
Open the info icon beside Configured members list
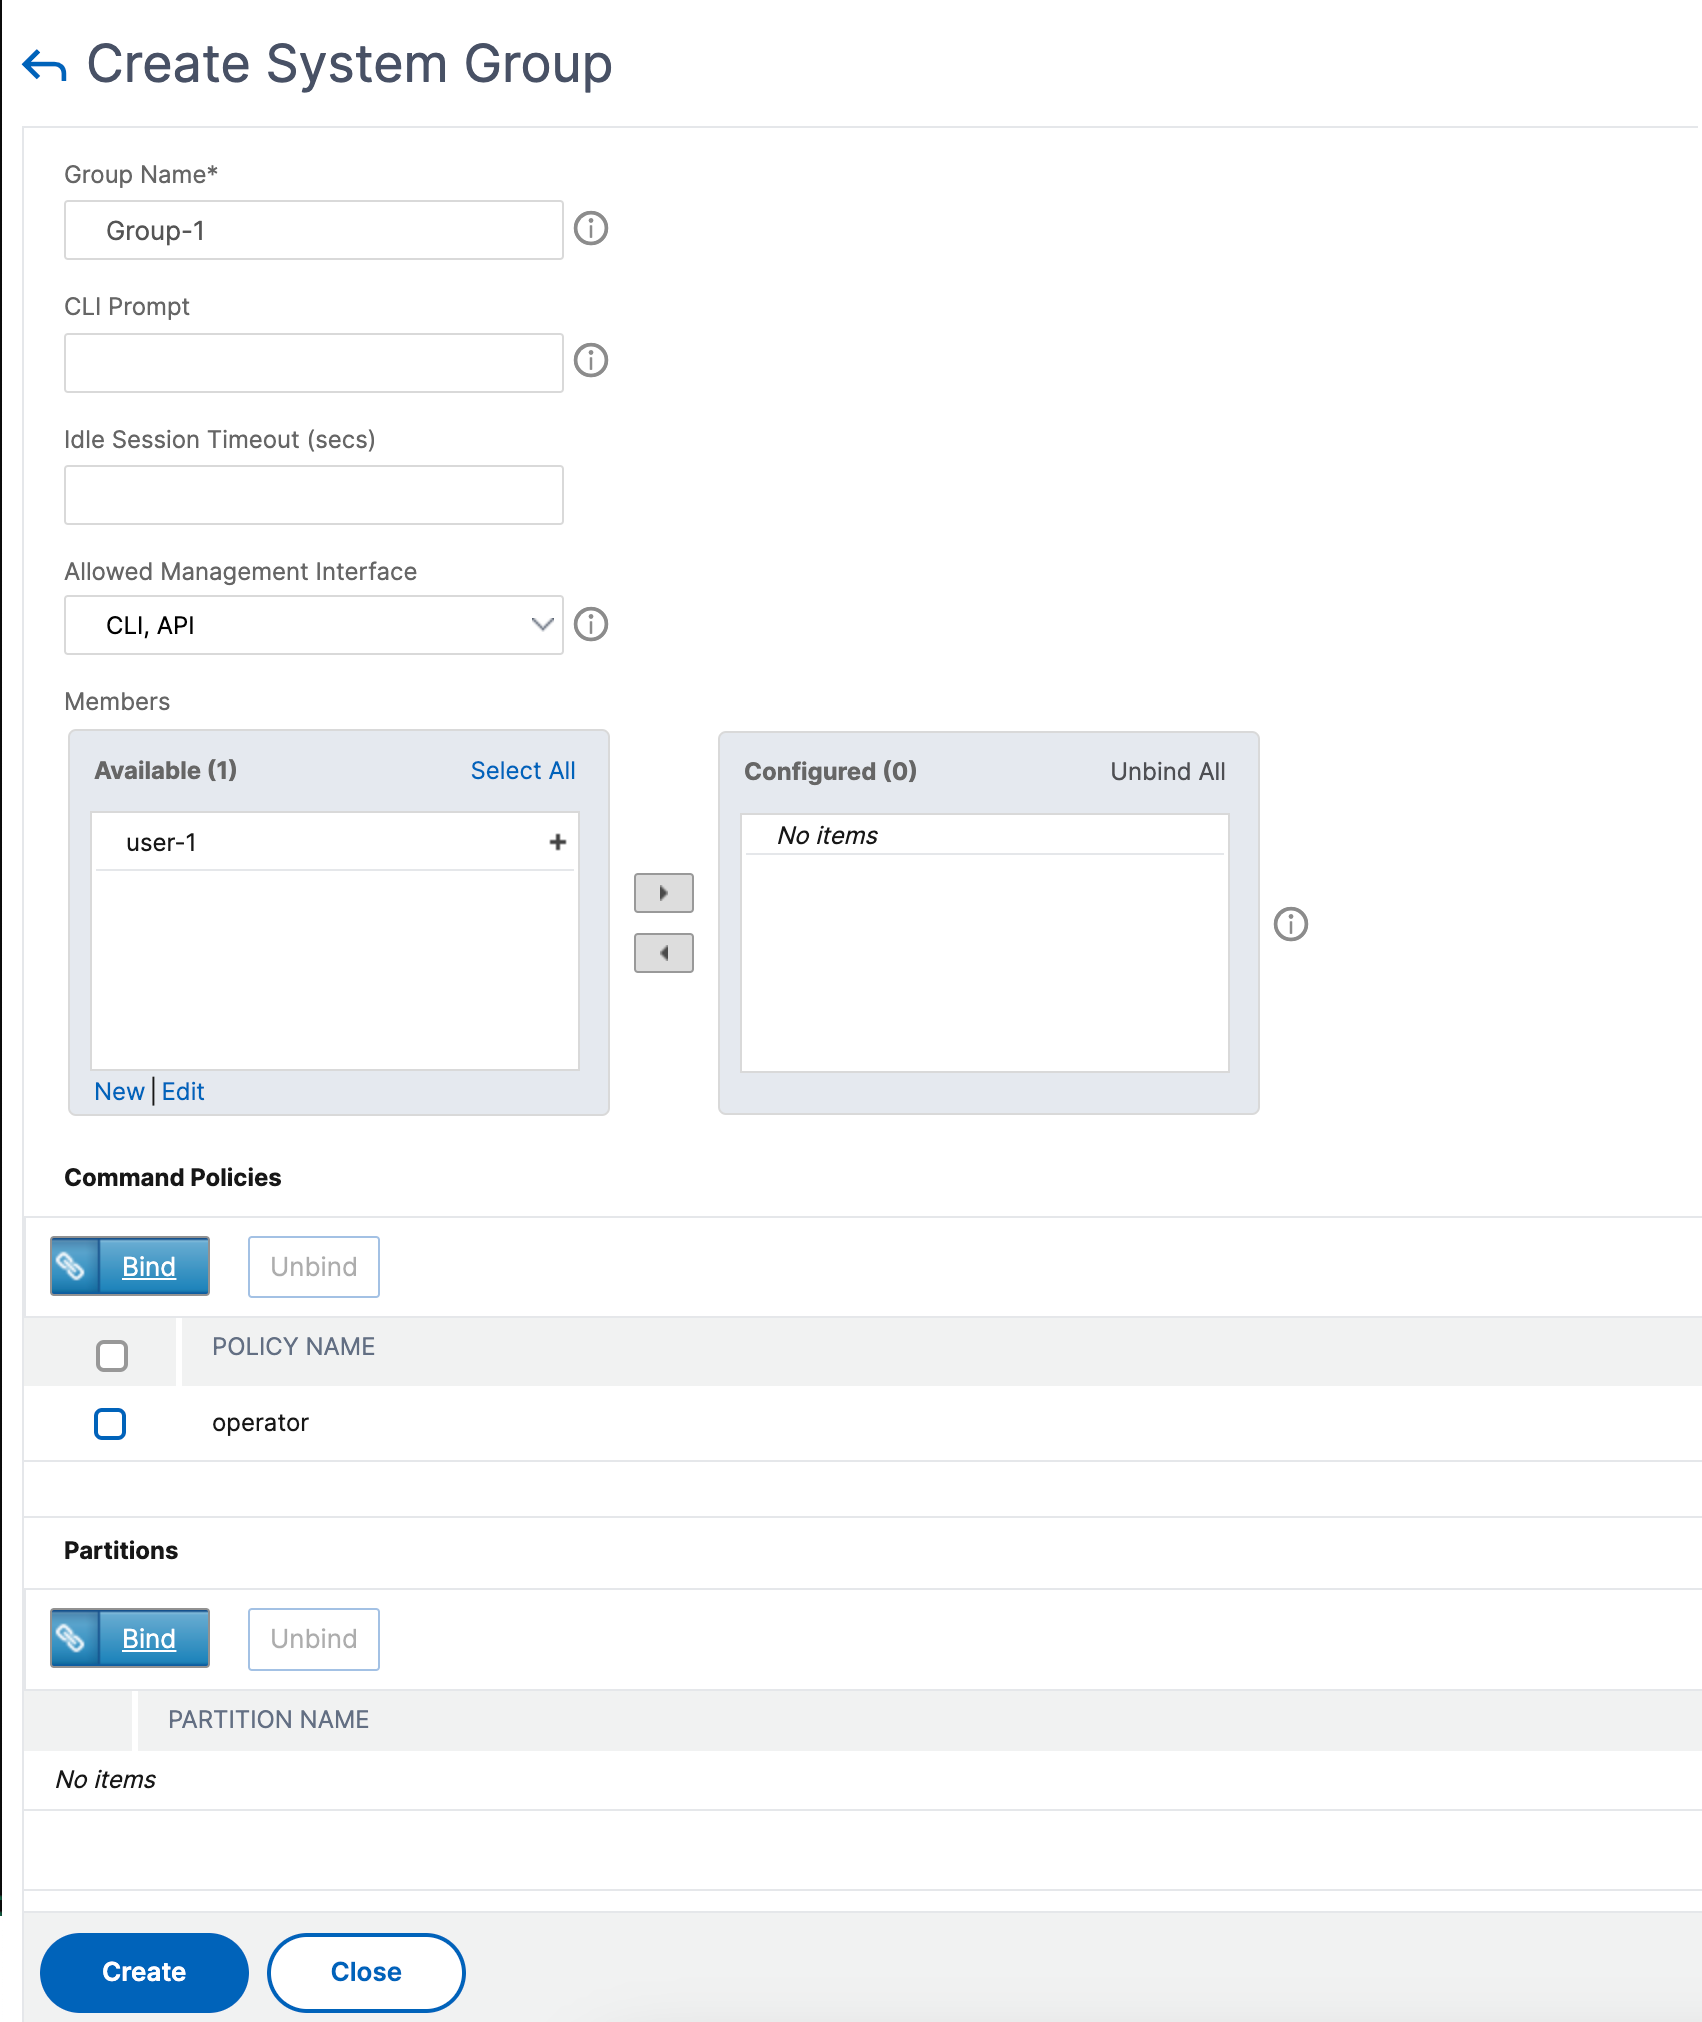point(1291,924)
